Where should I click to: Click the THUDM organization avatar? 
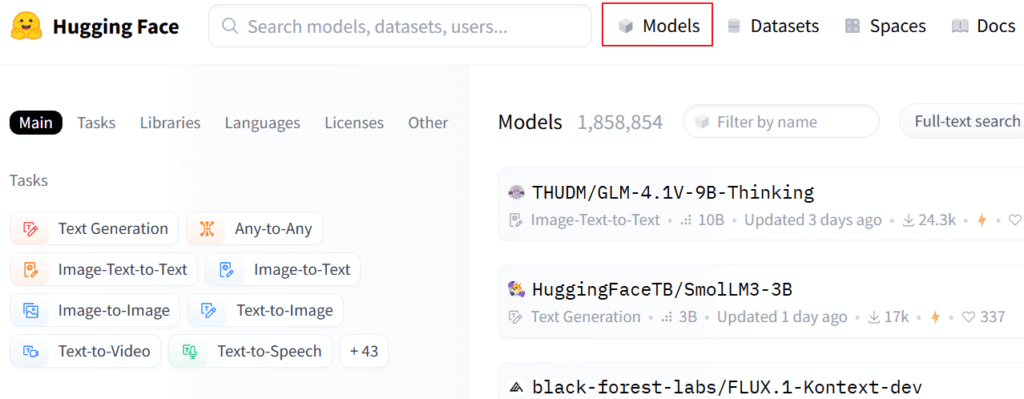click(x=516, y=193)
